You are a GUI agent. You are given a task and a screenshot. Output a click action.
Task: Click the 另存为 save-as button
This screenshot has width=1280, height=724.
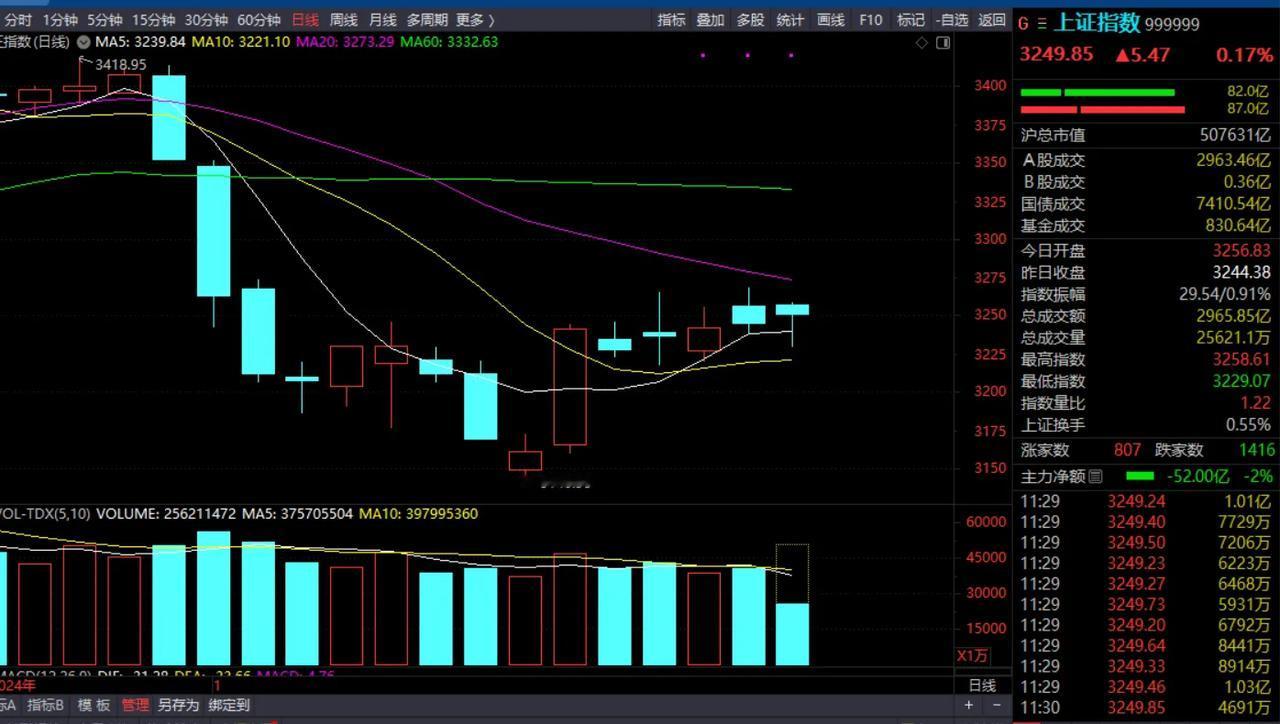[x=178, y=705]
